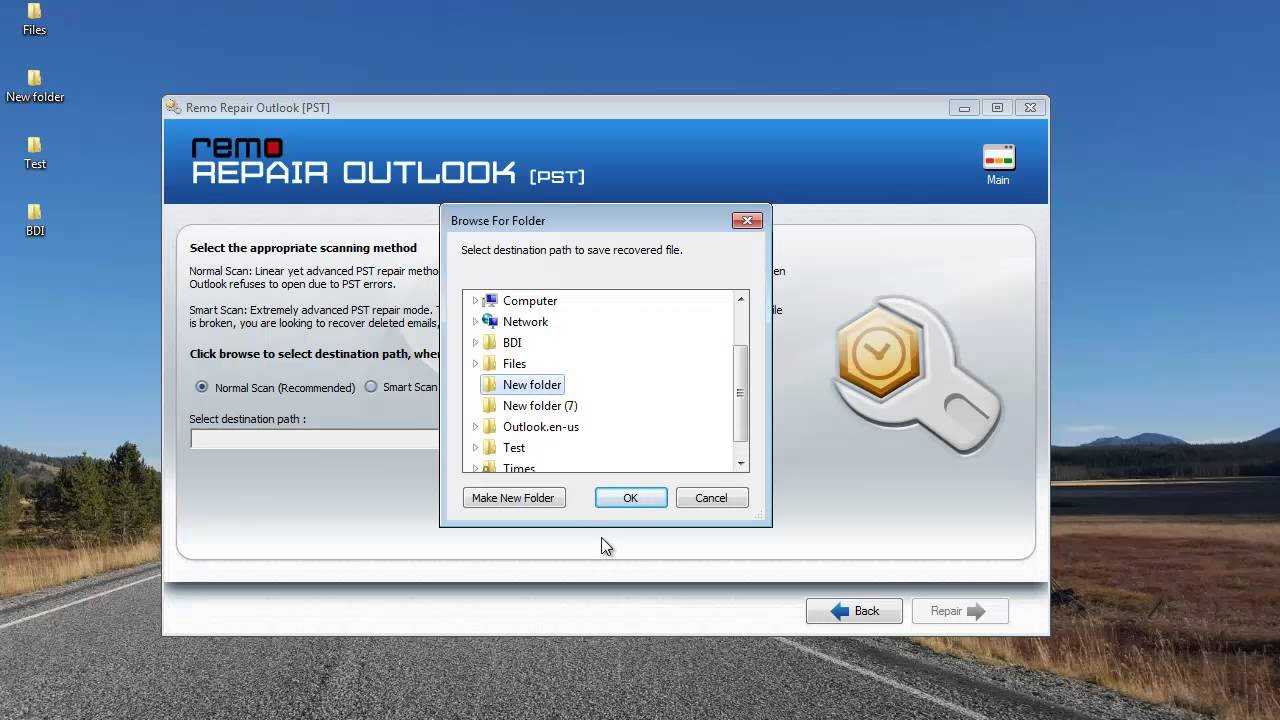Confirm folder selection with OK
Viewport: 1280px width, 720px height.
[631, 498]
